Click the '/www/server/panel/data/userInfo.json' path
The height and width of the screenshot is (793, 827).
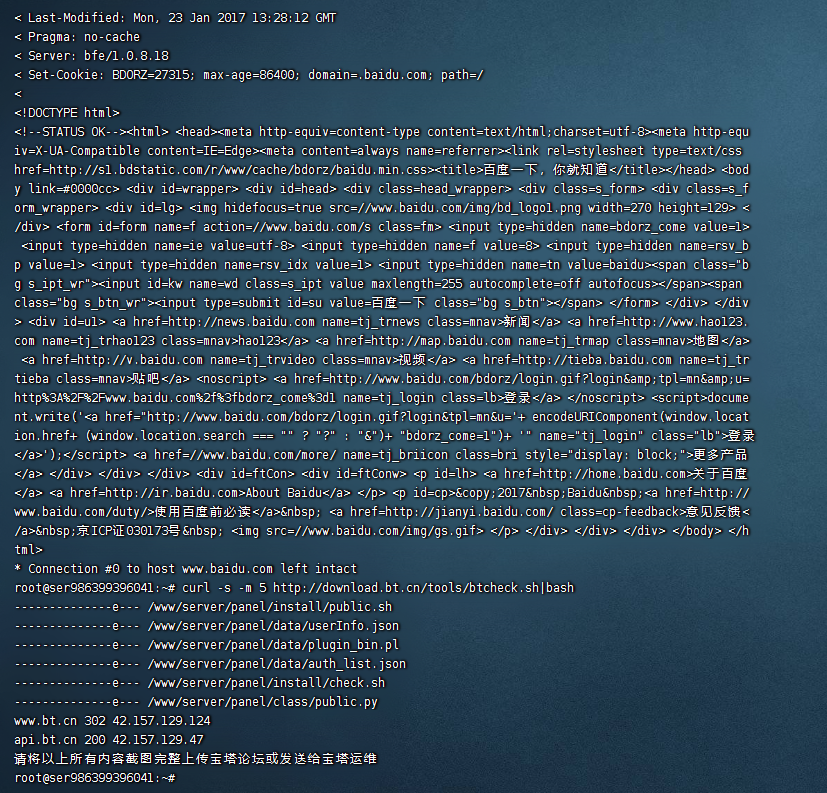click(x=273, y=625)
